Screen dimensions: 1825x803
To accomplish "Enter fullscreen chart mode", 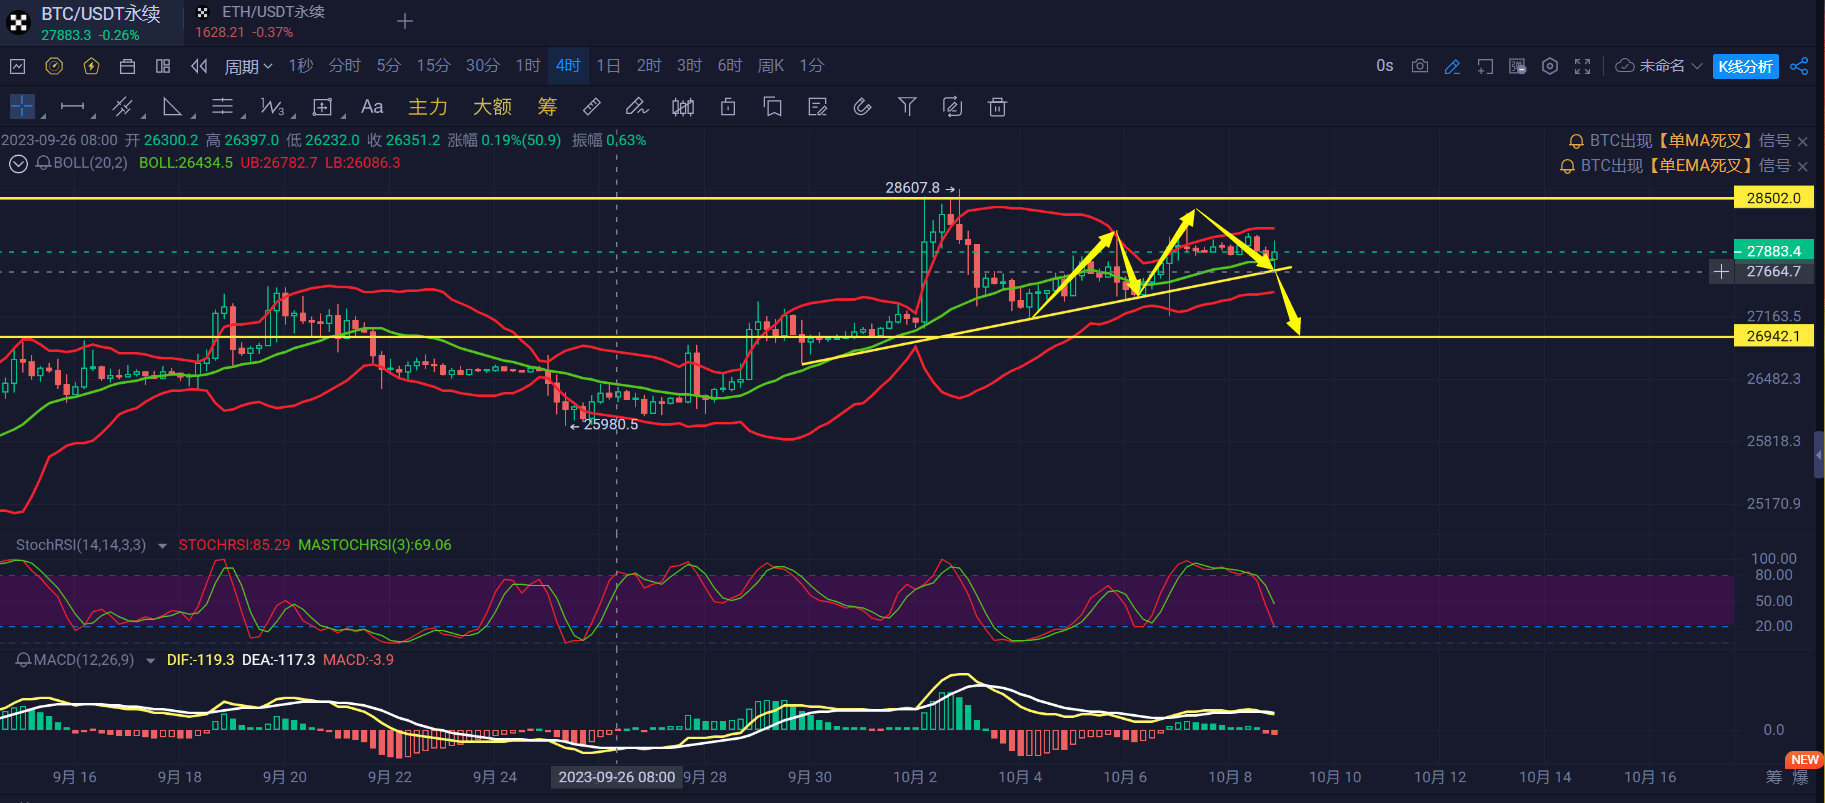I will [1582, 66].
